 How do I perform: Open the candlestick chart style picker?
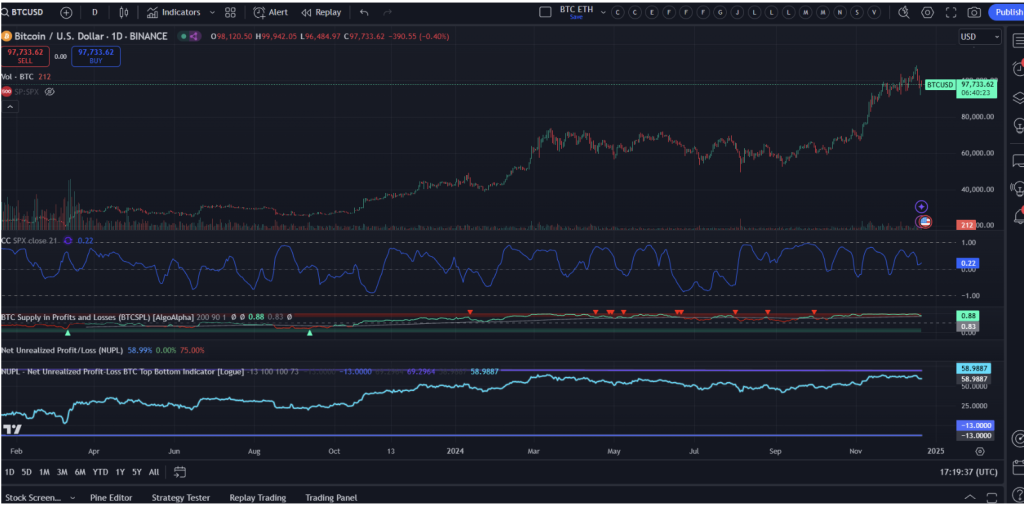124,13
